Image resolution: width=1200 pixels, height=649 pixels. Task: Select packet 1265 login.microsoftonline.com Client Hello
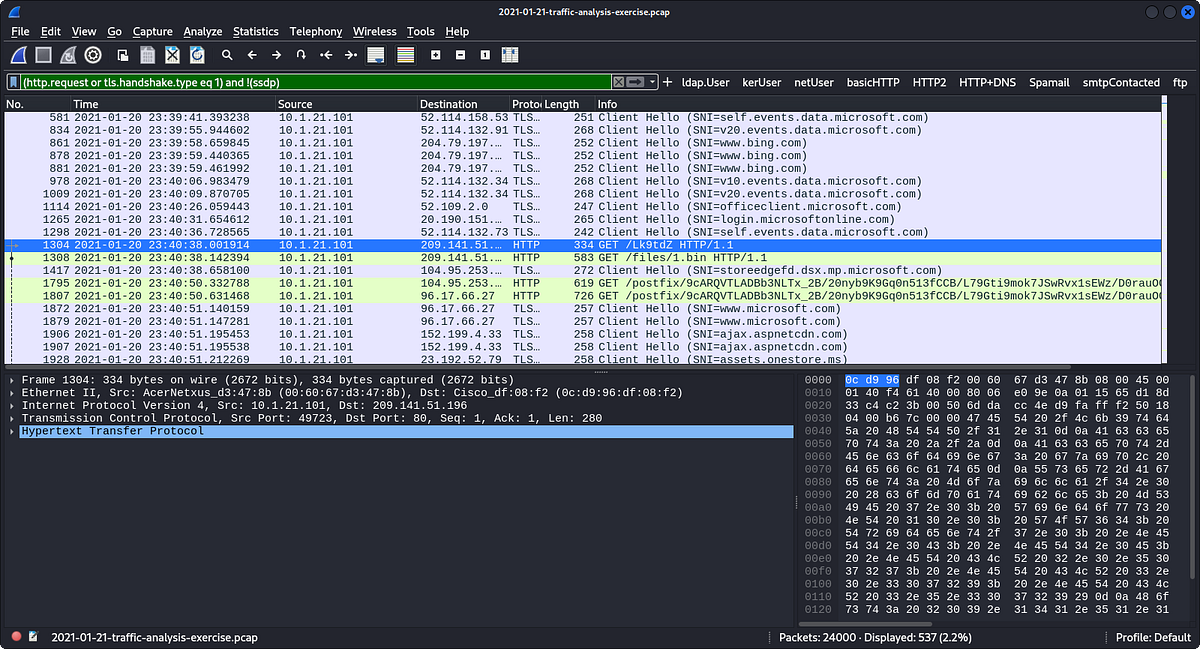click(583, 219)
